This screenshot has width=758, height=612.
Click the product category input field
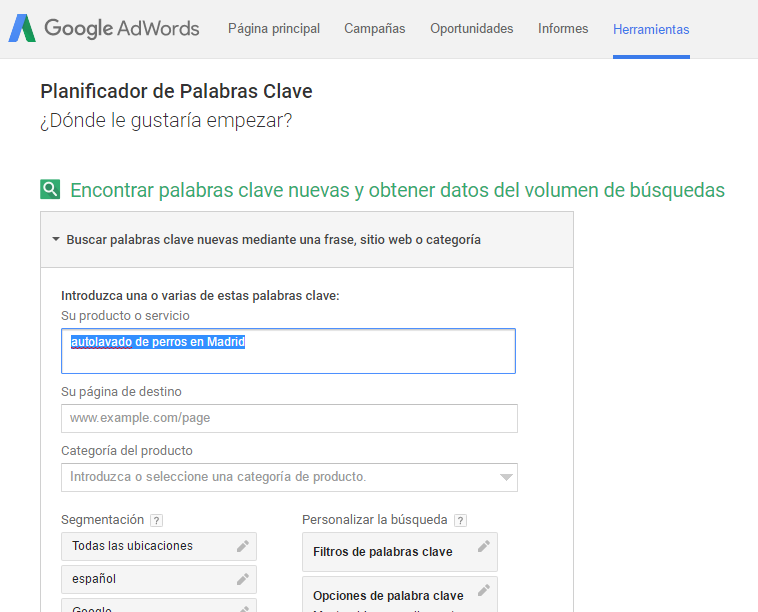[x=289, y=478]
